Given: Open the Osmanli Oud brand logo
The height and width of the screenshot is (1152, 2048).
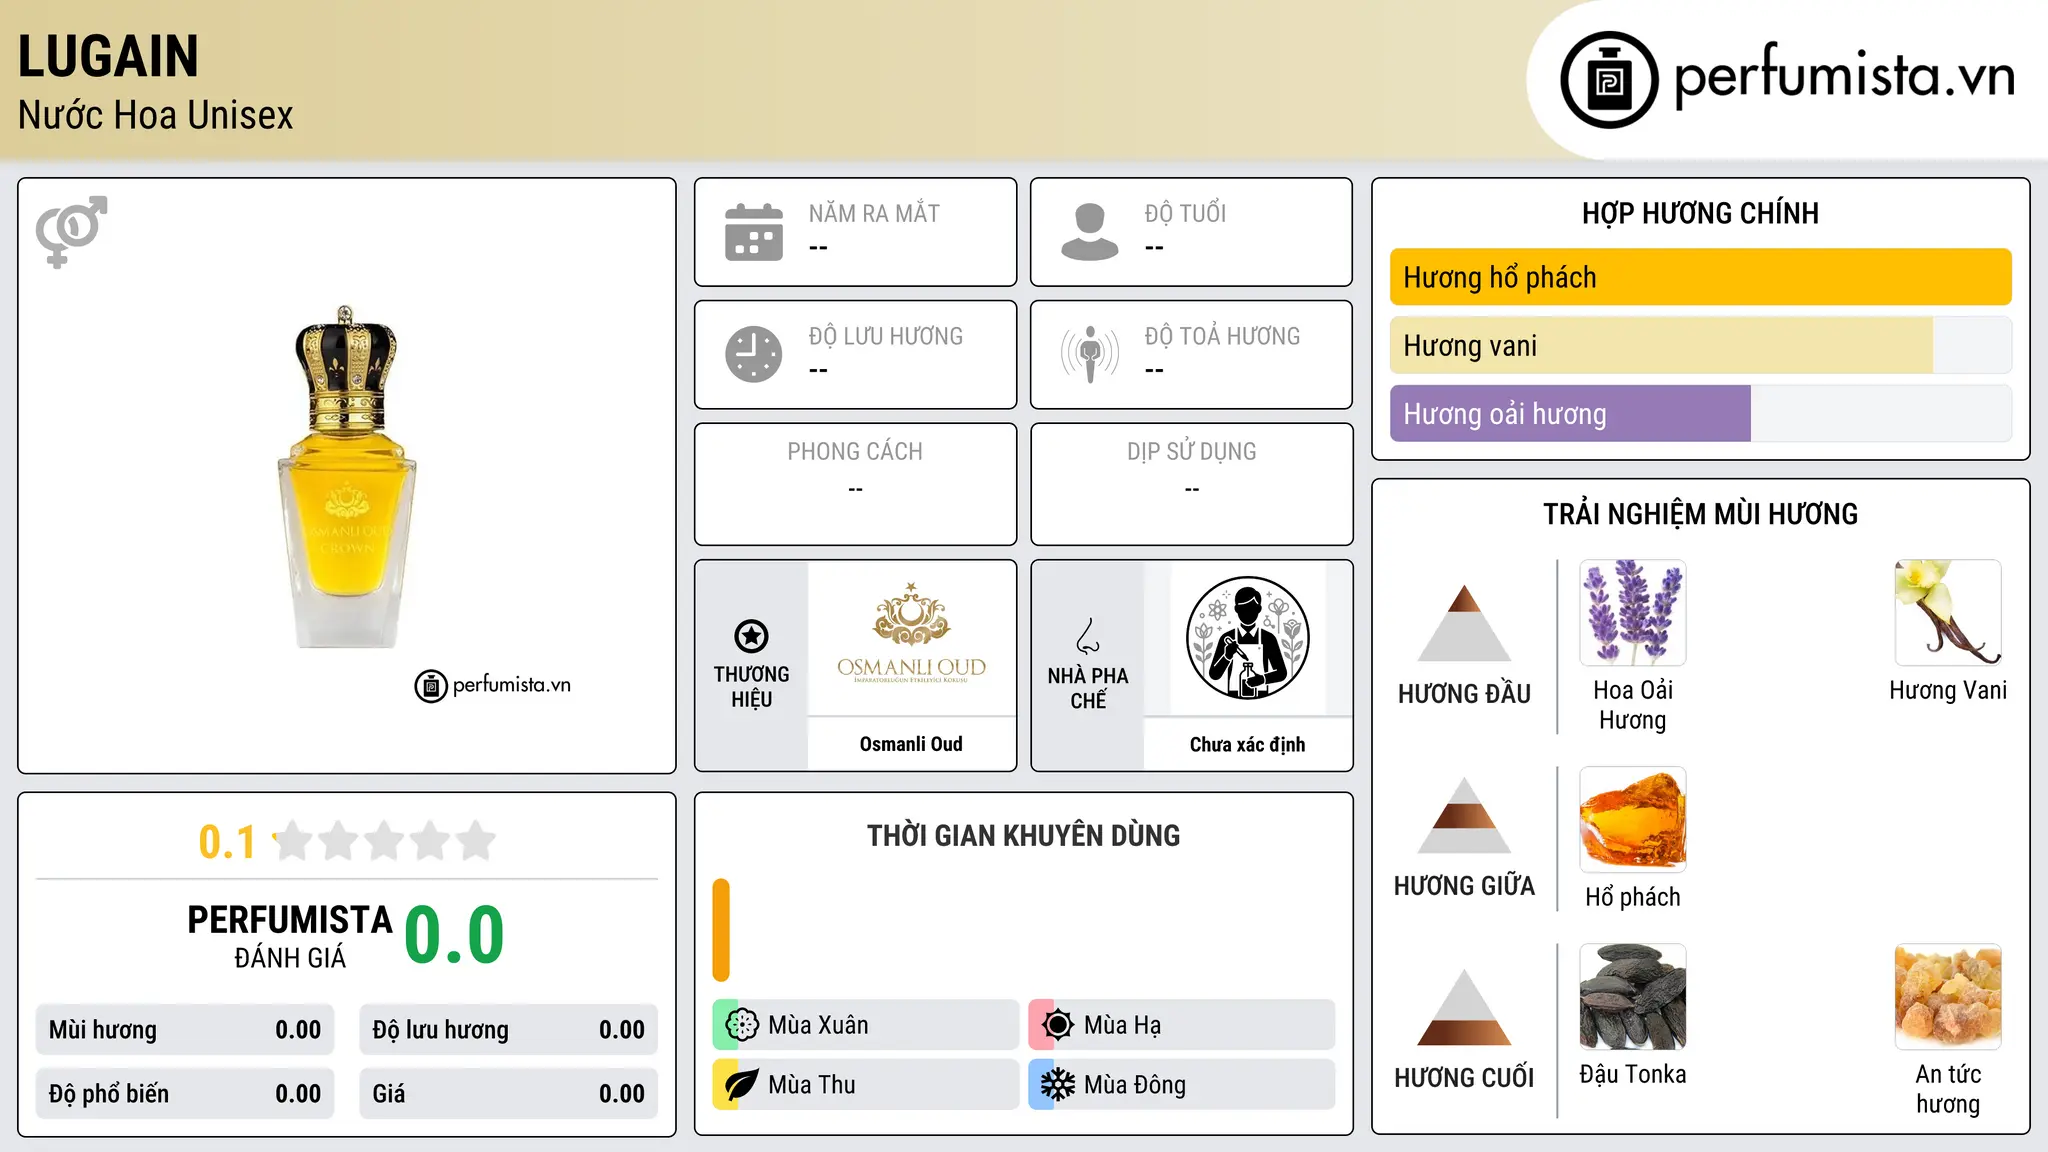Looking at the screenshot, I should [911, 636].
